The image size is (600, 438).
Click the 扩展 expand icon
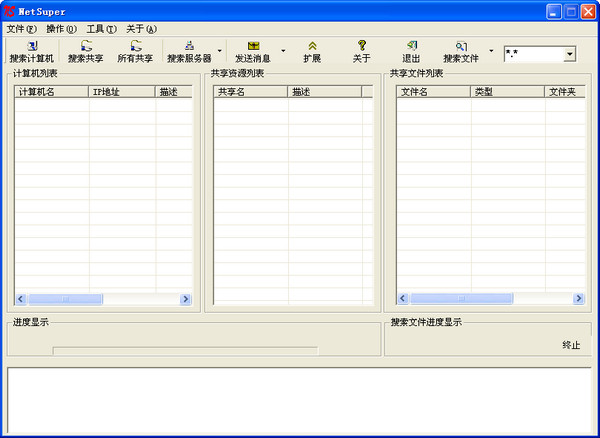(x=312, y=46)
